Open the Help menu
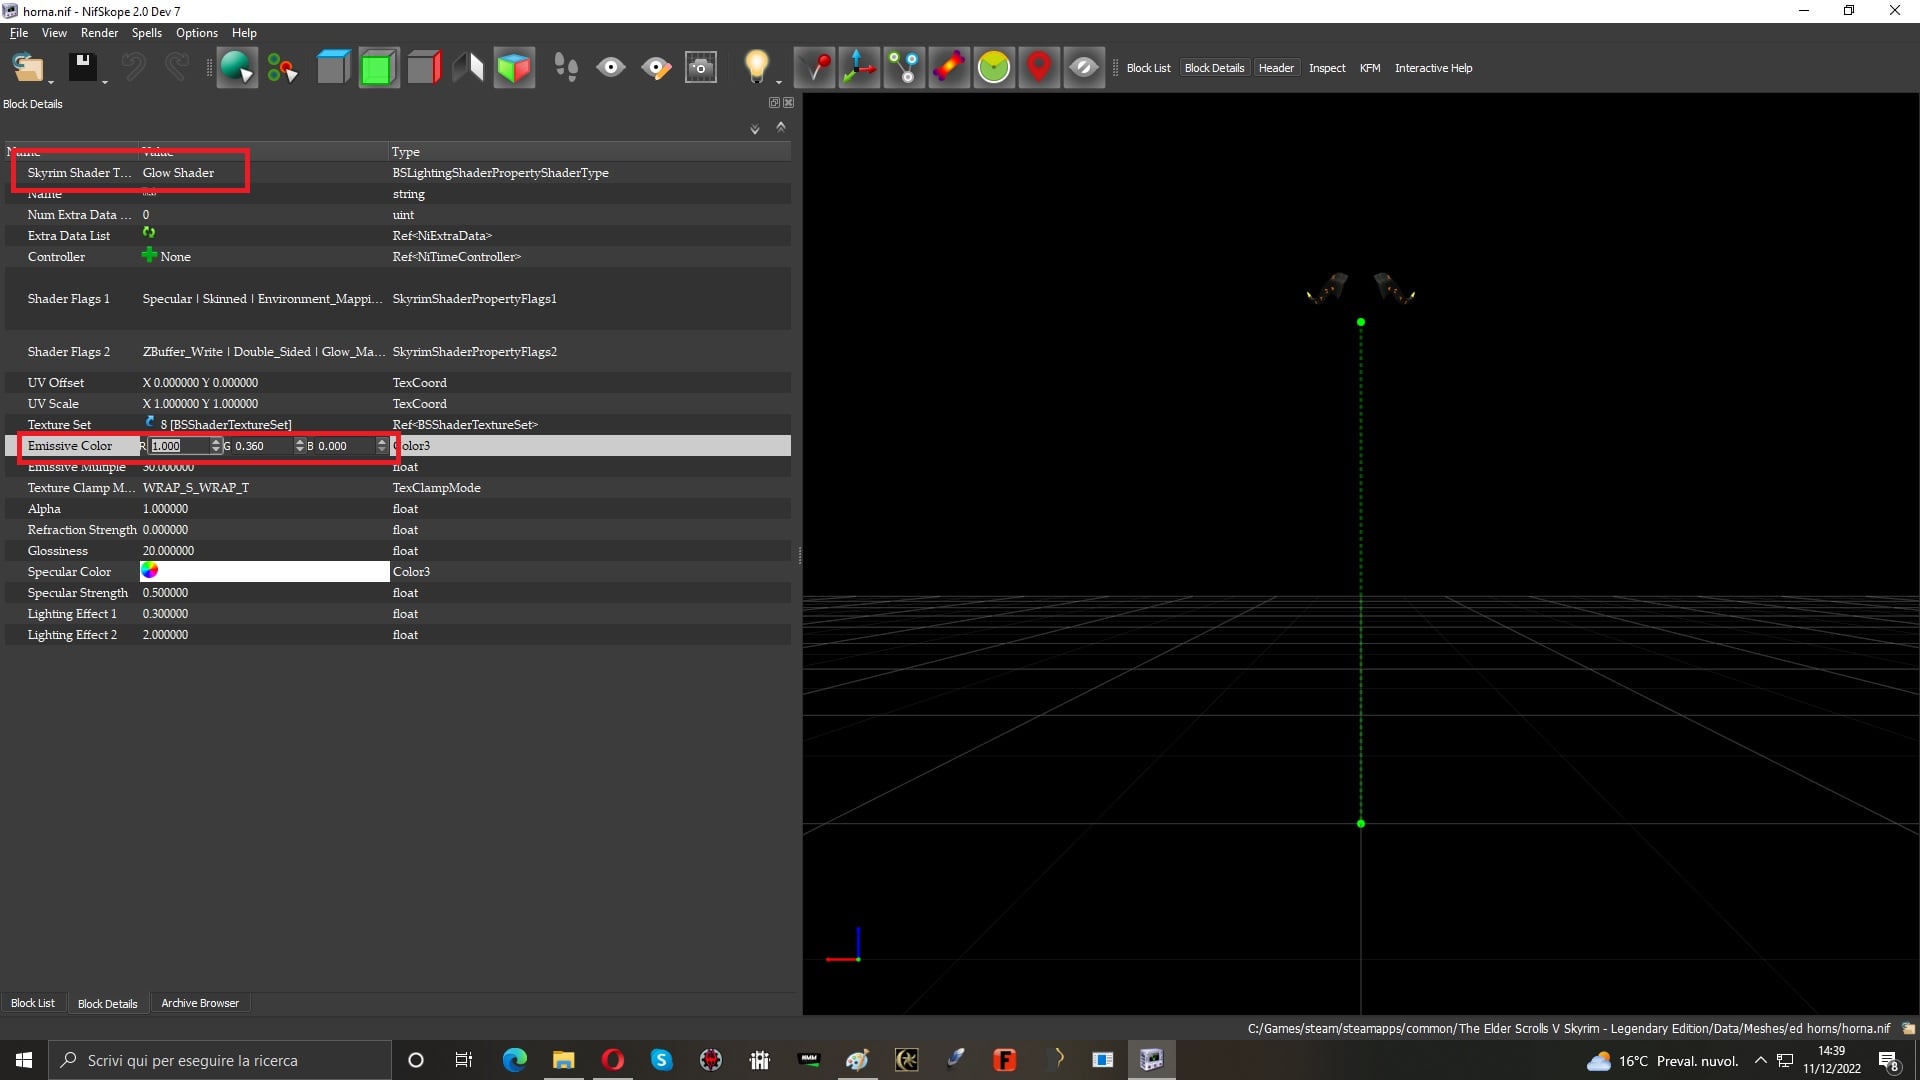 pos(244,33)
